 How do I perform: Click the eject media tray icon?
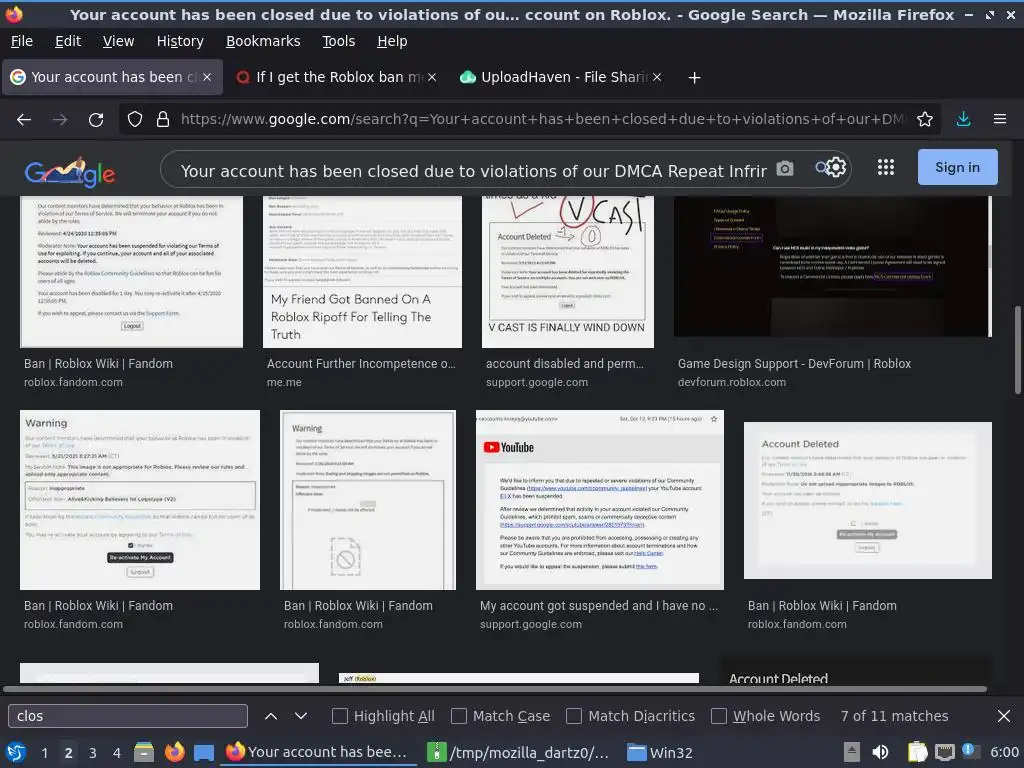click(852, 752)
